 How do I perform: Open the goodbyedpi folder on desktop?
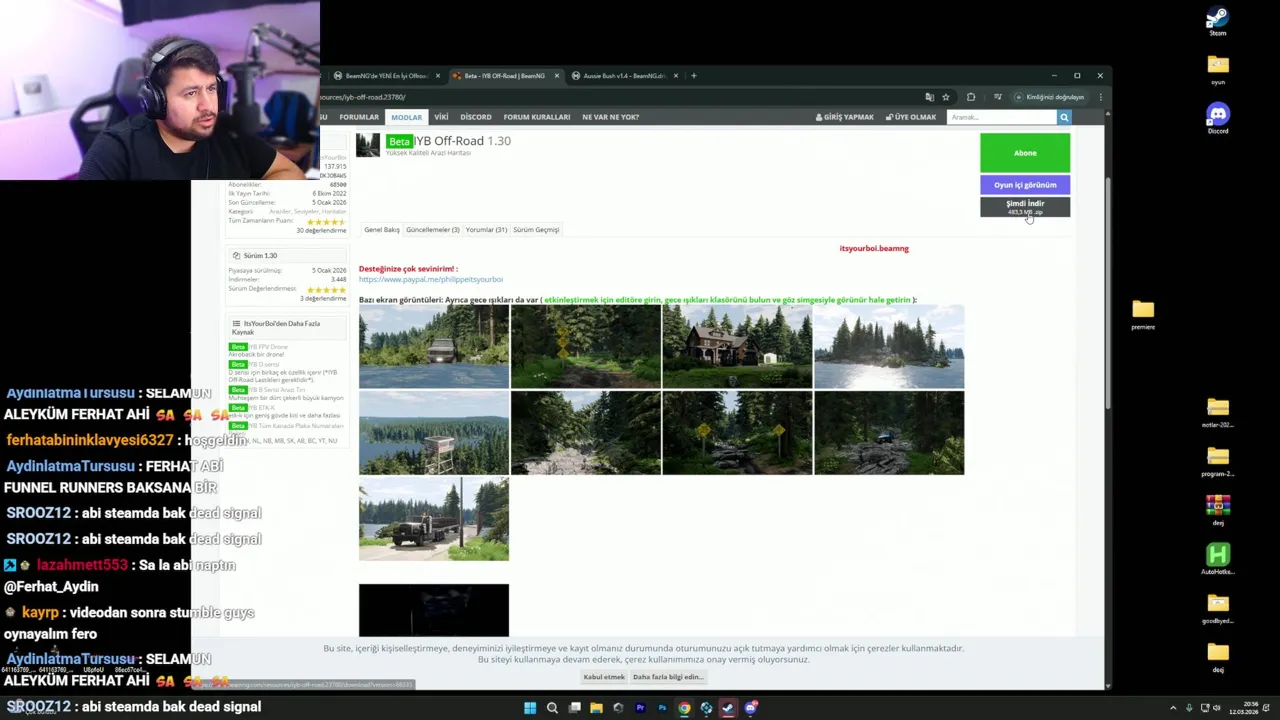1217,608
